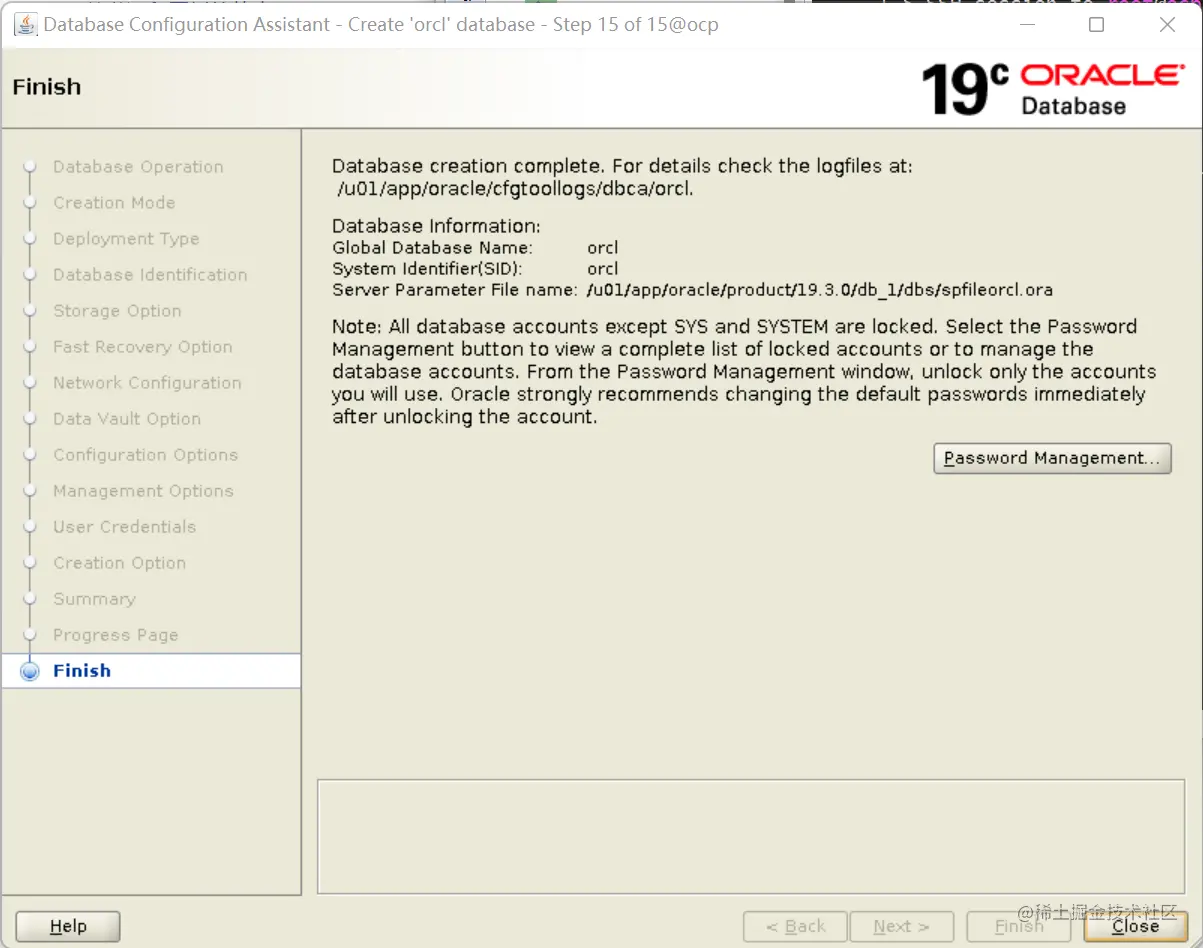Click the disabled Next button

901,926
